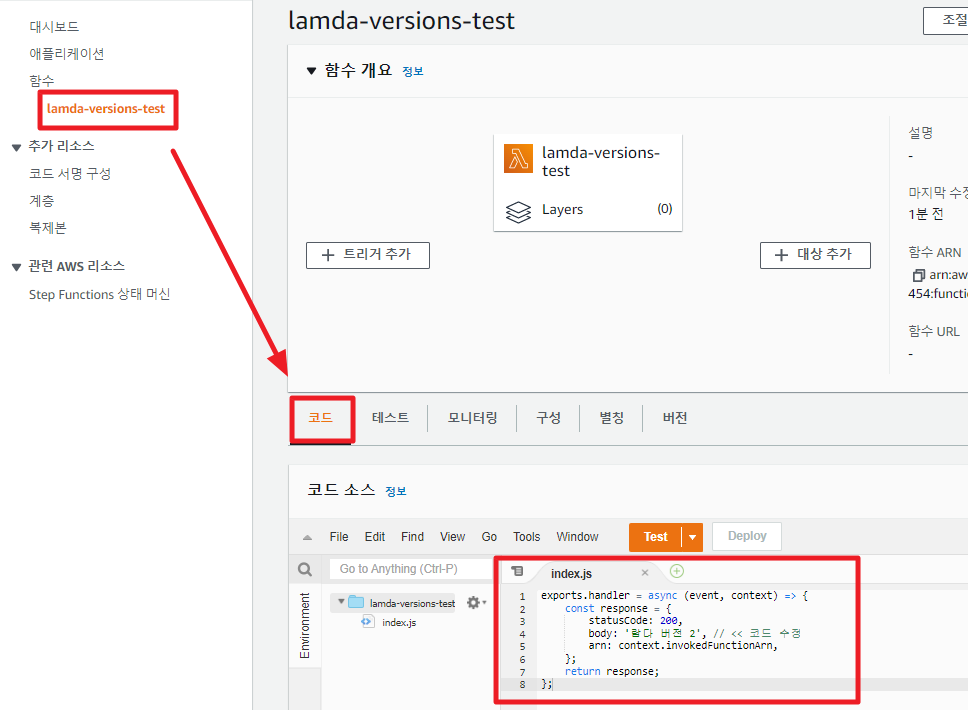Click the lamda-versions-test folder icon
This screenshot has width=968, height=710.
[x=356, y=602]
